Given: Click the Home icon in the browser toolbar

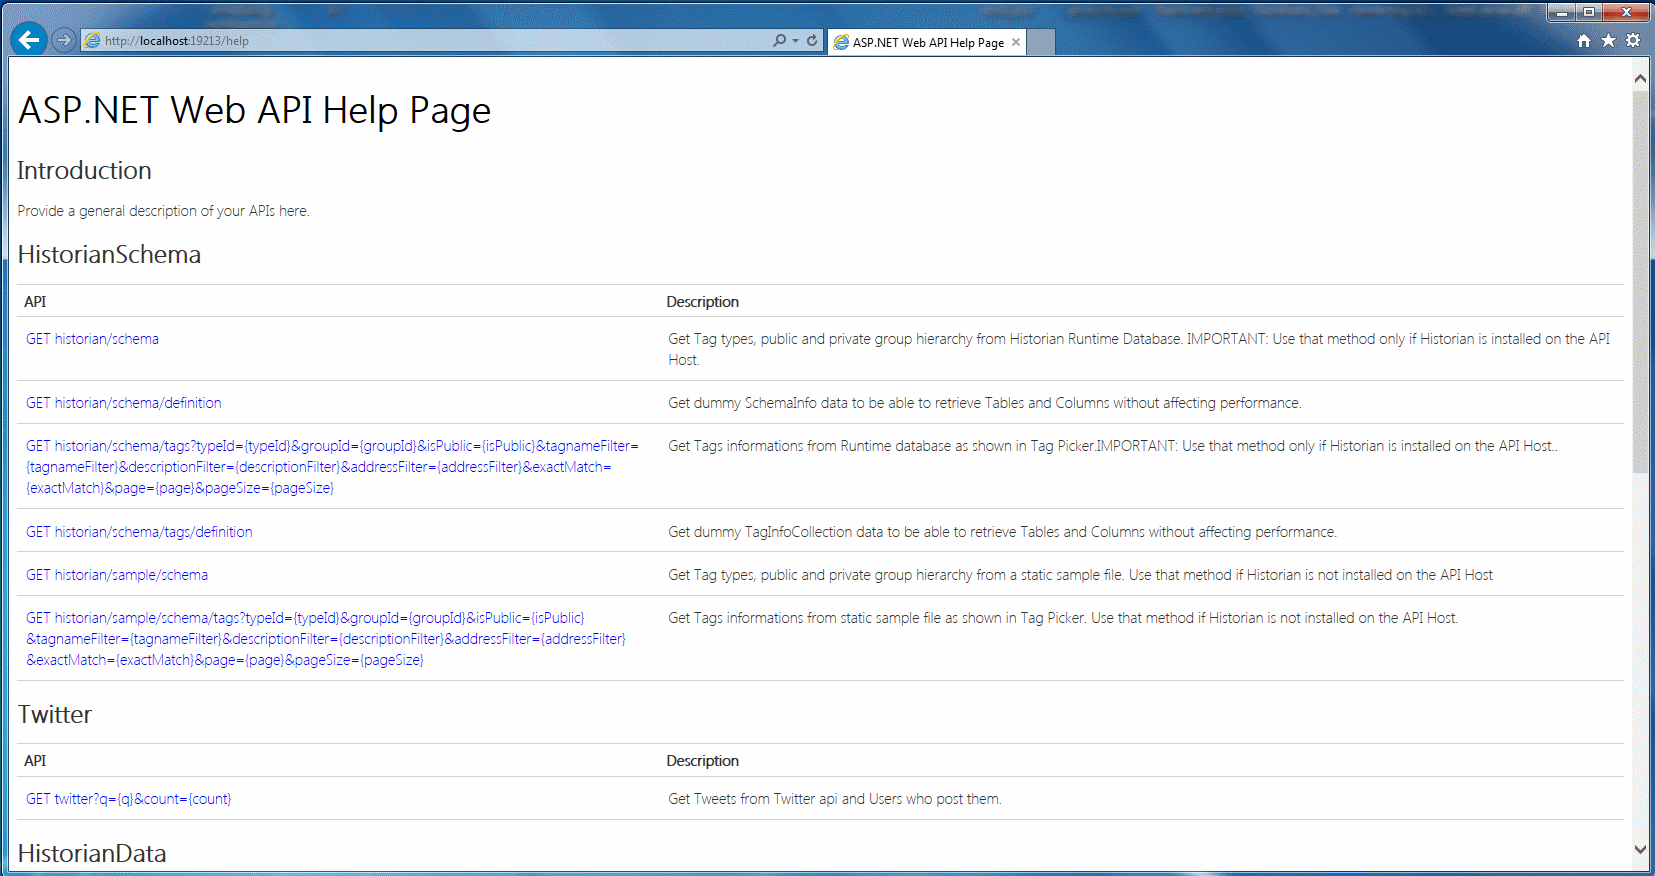Looking at the screenshot, I should [1584, 41].
